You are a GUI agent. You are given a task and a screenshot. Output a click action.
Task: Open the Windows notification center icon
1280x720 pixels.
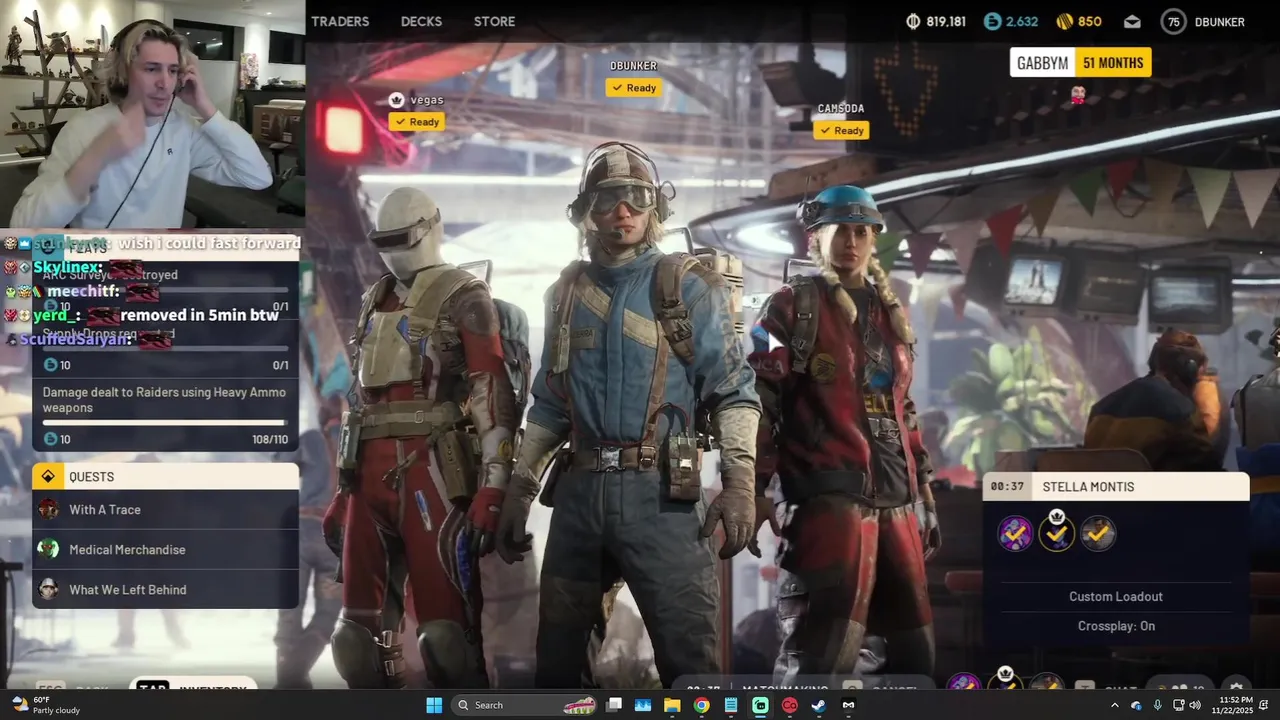pyautogui.click(x=1264, y=705)
